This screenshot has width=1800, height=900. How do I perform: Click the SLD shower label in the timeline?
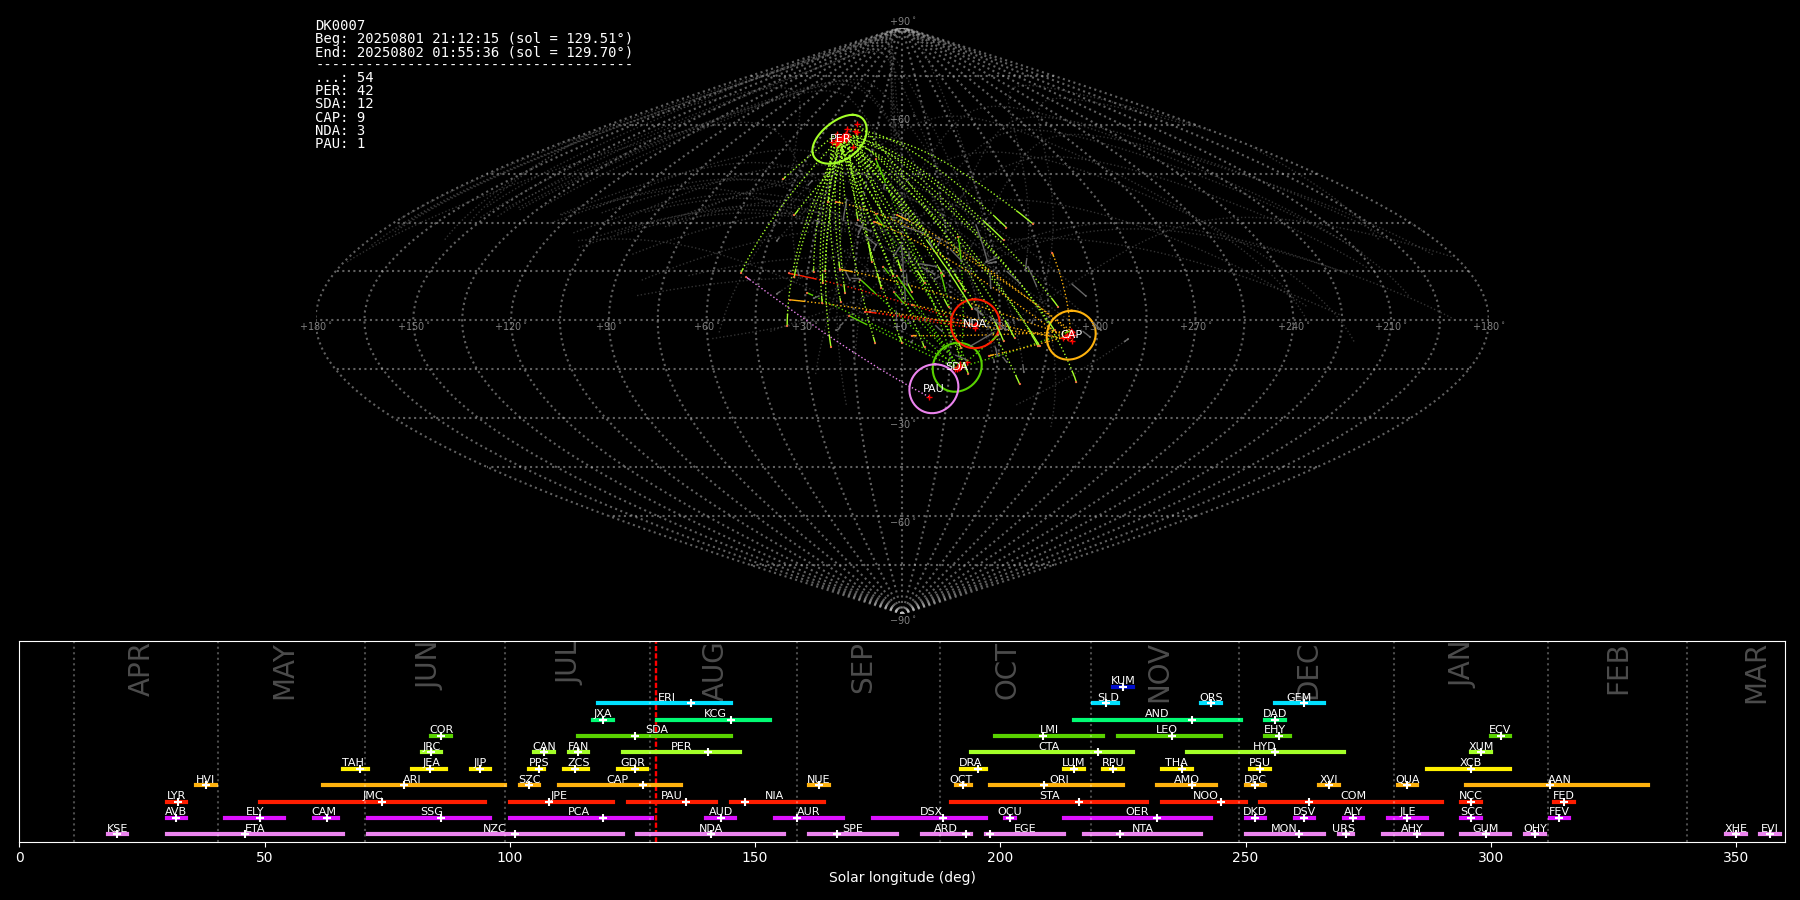coord(1108,698)
